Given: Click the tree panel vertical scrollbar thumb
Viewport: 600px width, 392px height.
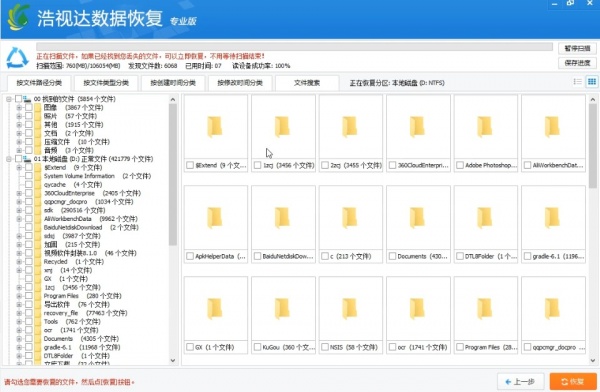Looking at the screenshot, I should click(173, 175).
